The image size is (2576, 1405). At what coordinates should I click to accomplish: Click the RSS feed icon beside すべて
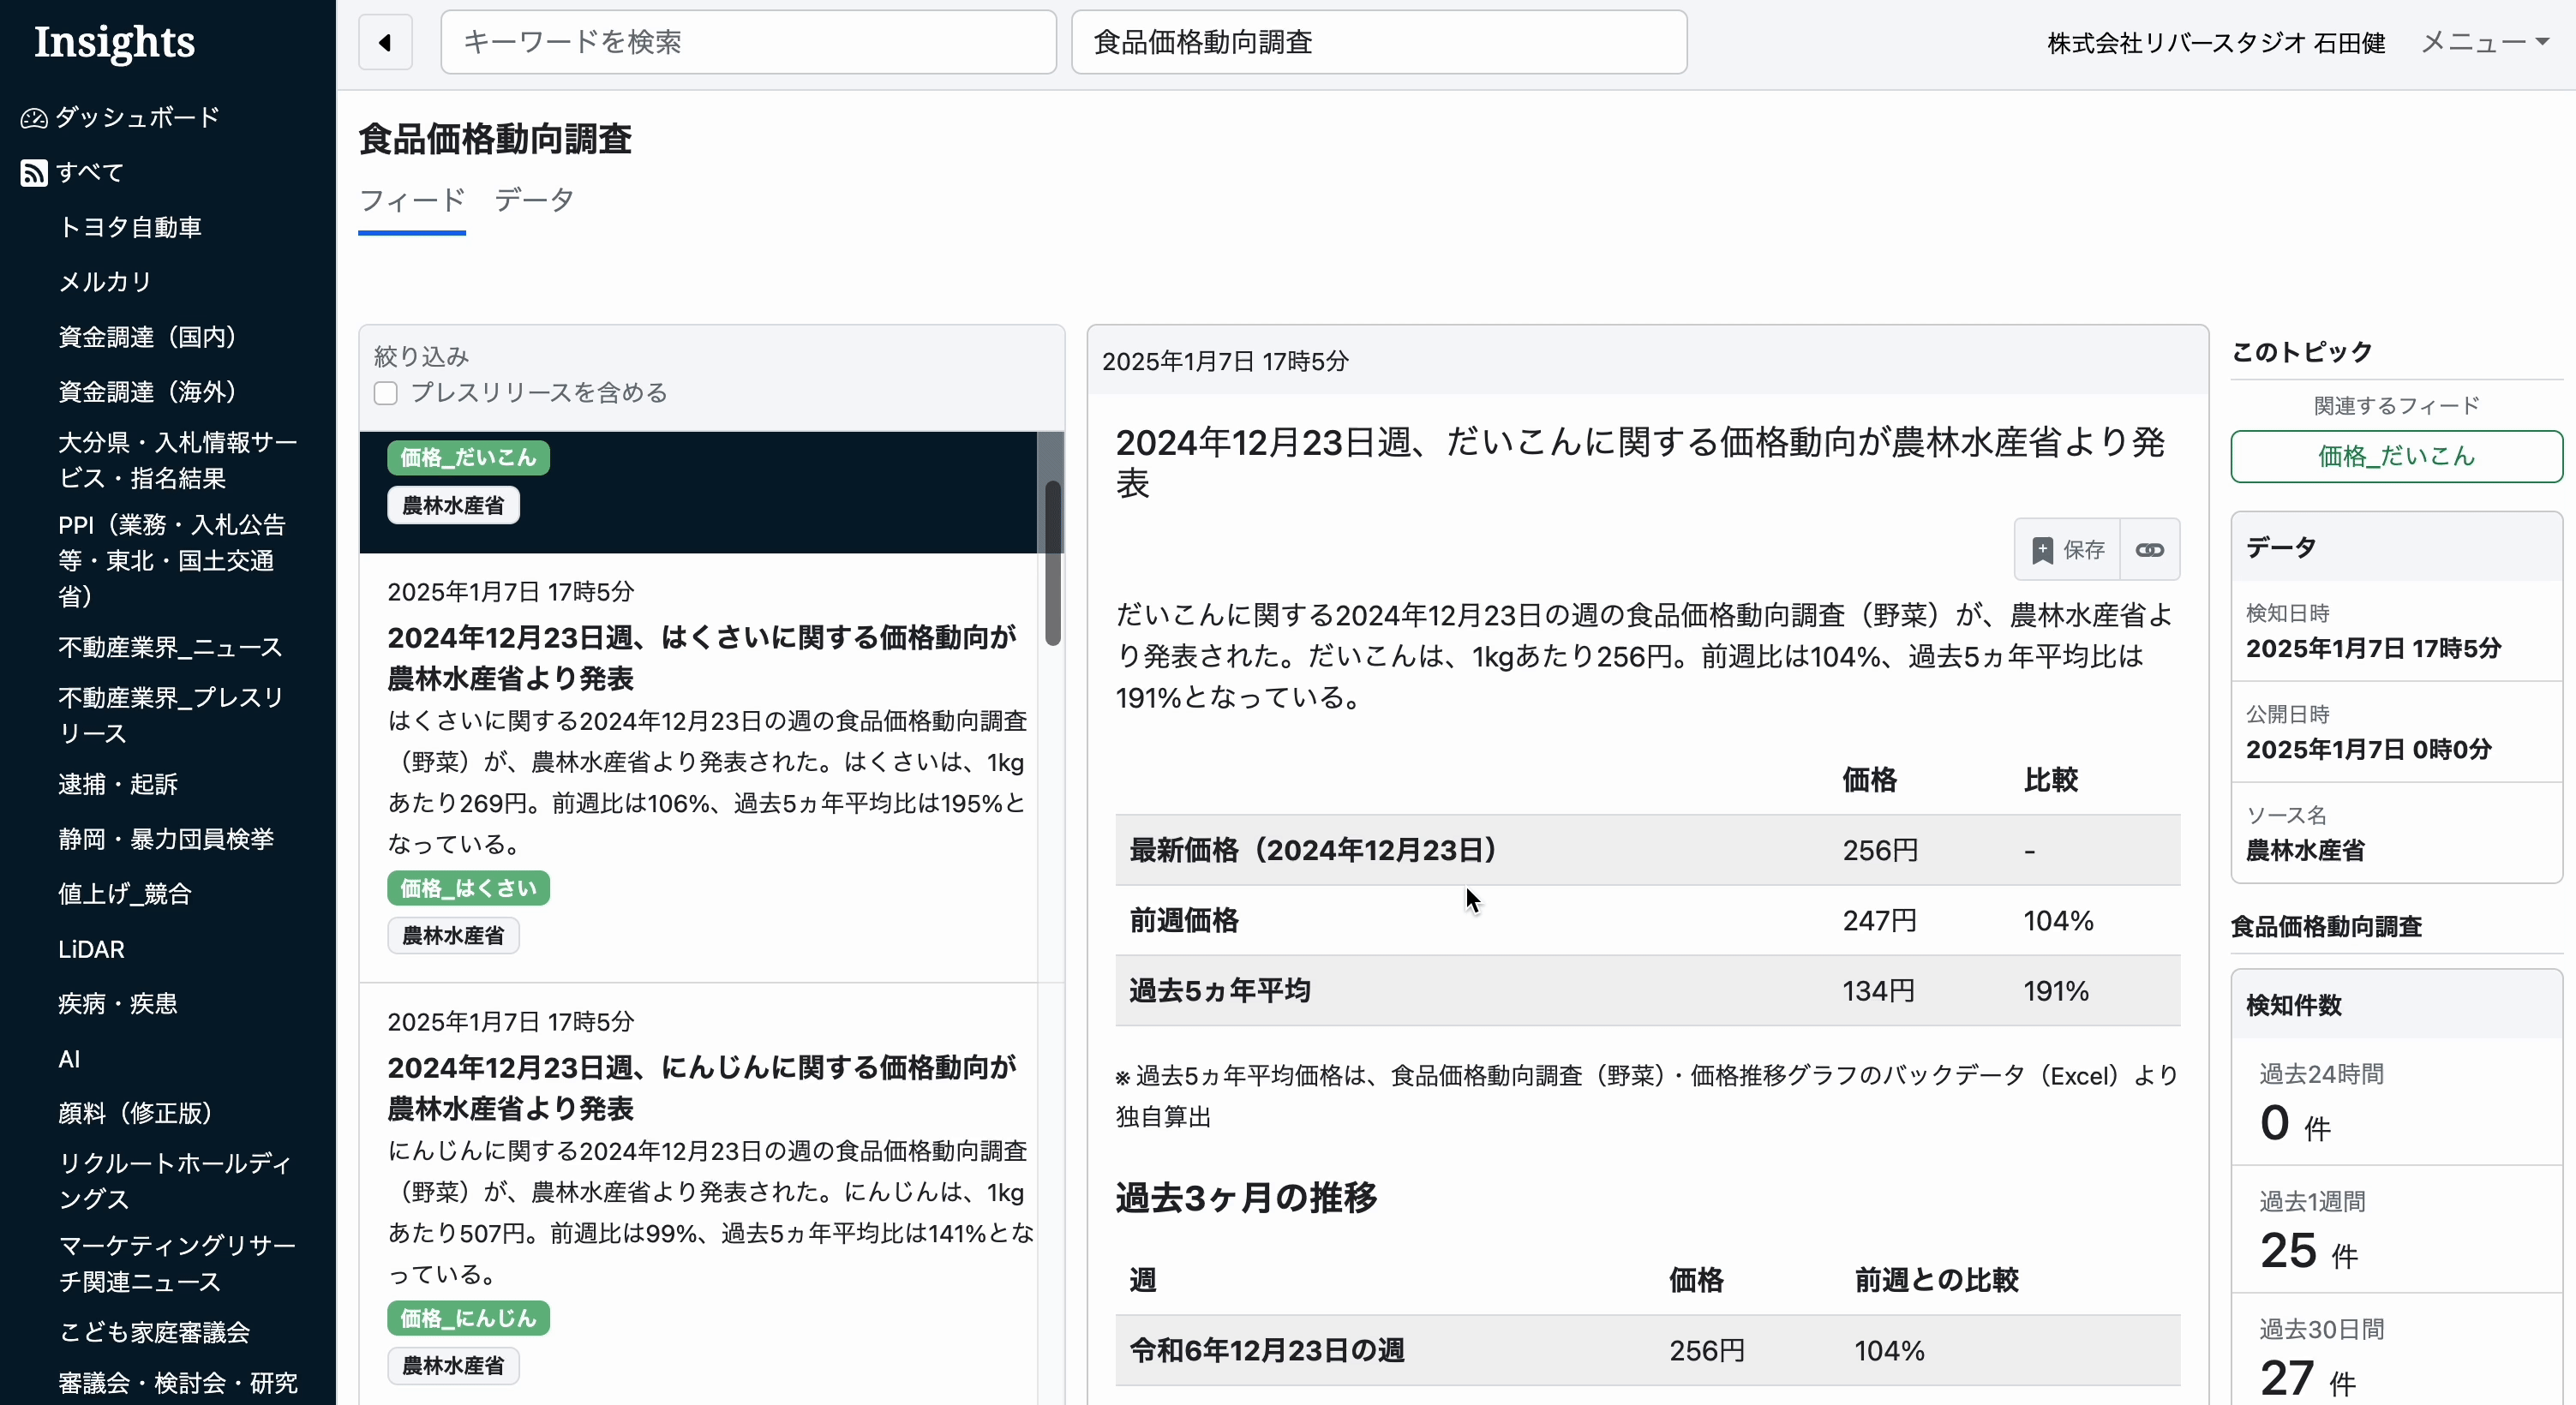pyautogui.click(x=34, y=173)
